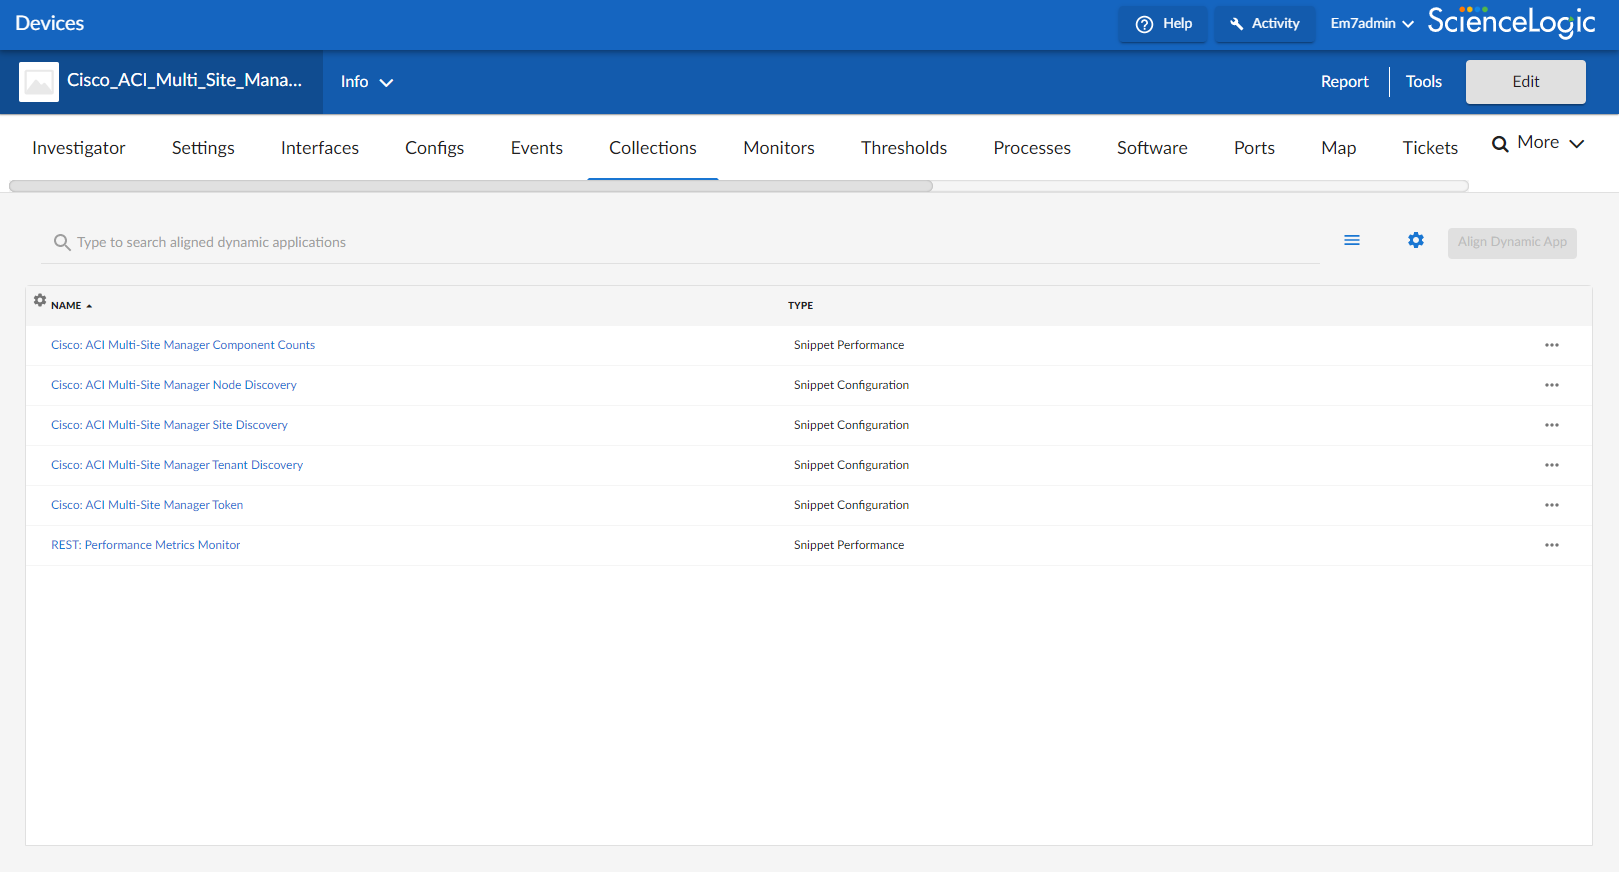Screen dimensions: 1619x872
Task: Open the Activity wrench menu
Action: [1265, 24]
